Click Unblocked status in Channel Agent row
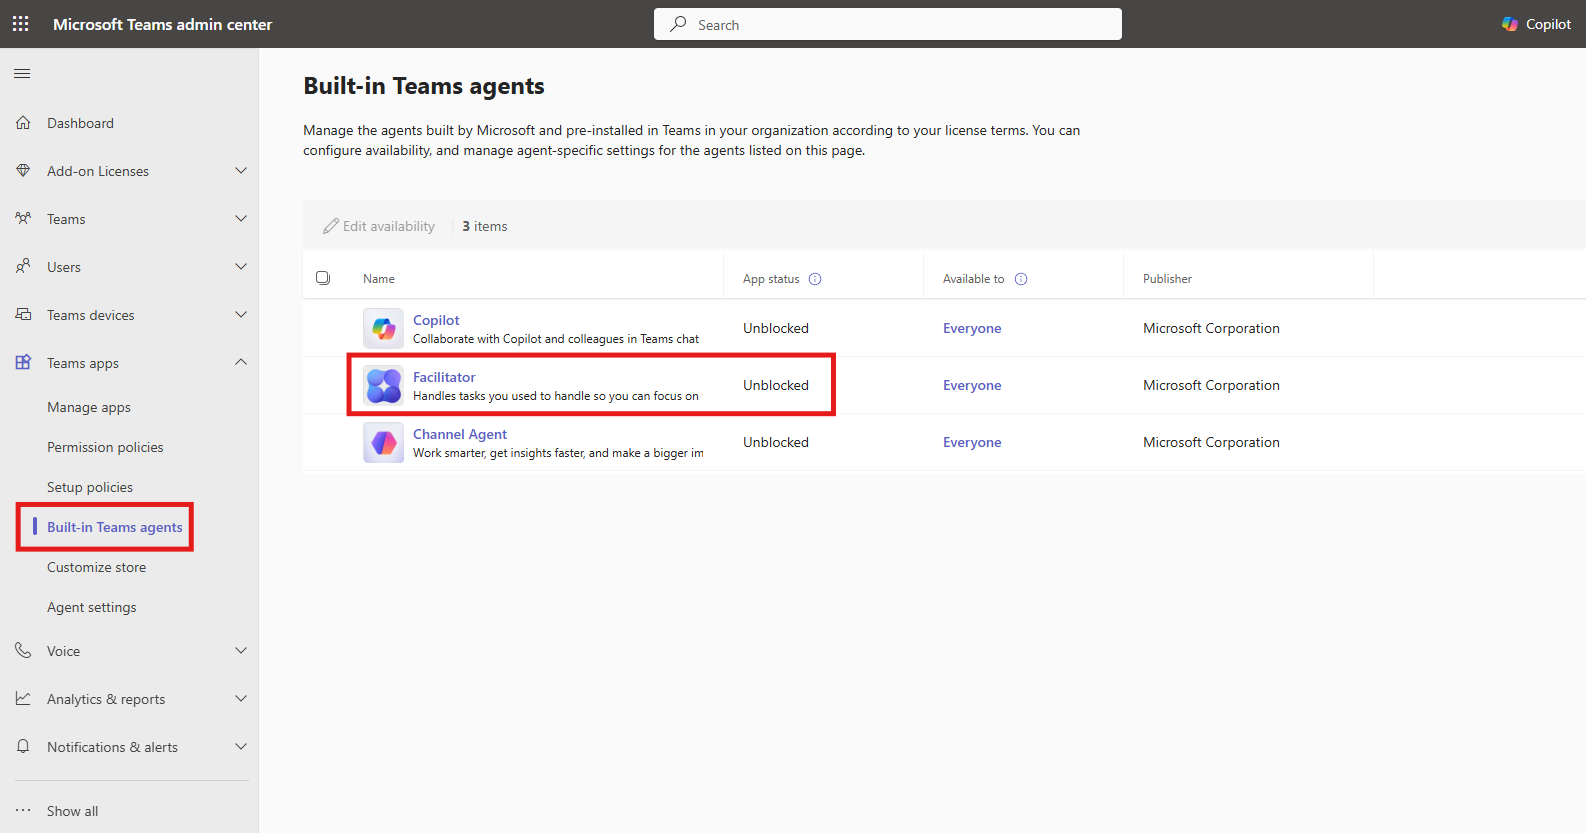 (x=776, y=442)
